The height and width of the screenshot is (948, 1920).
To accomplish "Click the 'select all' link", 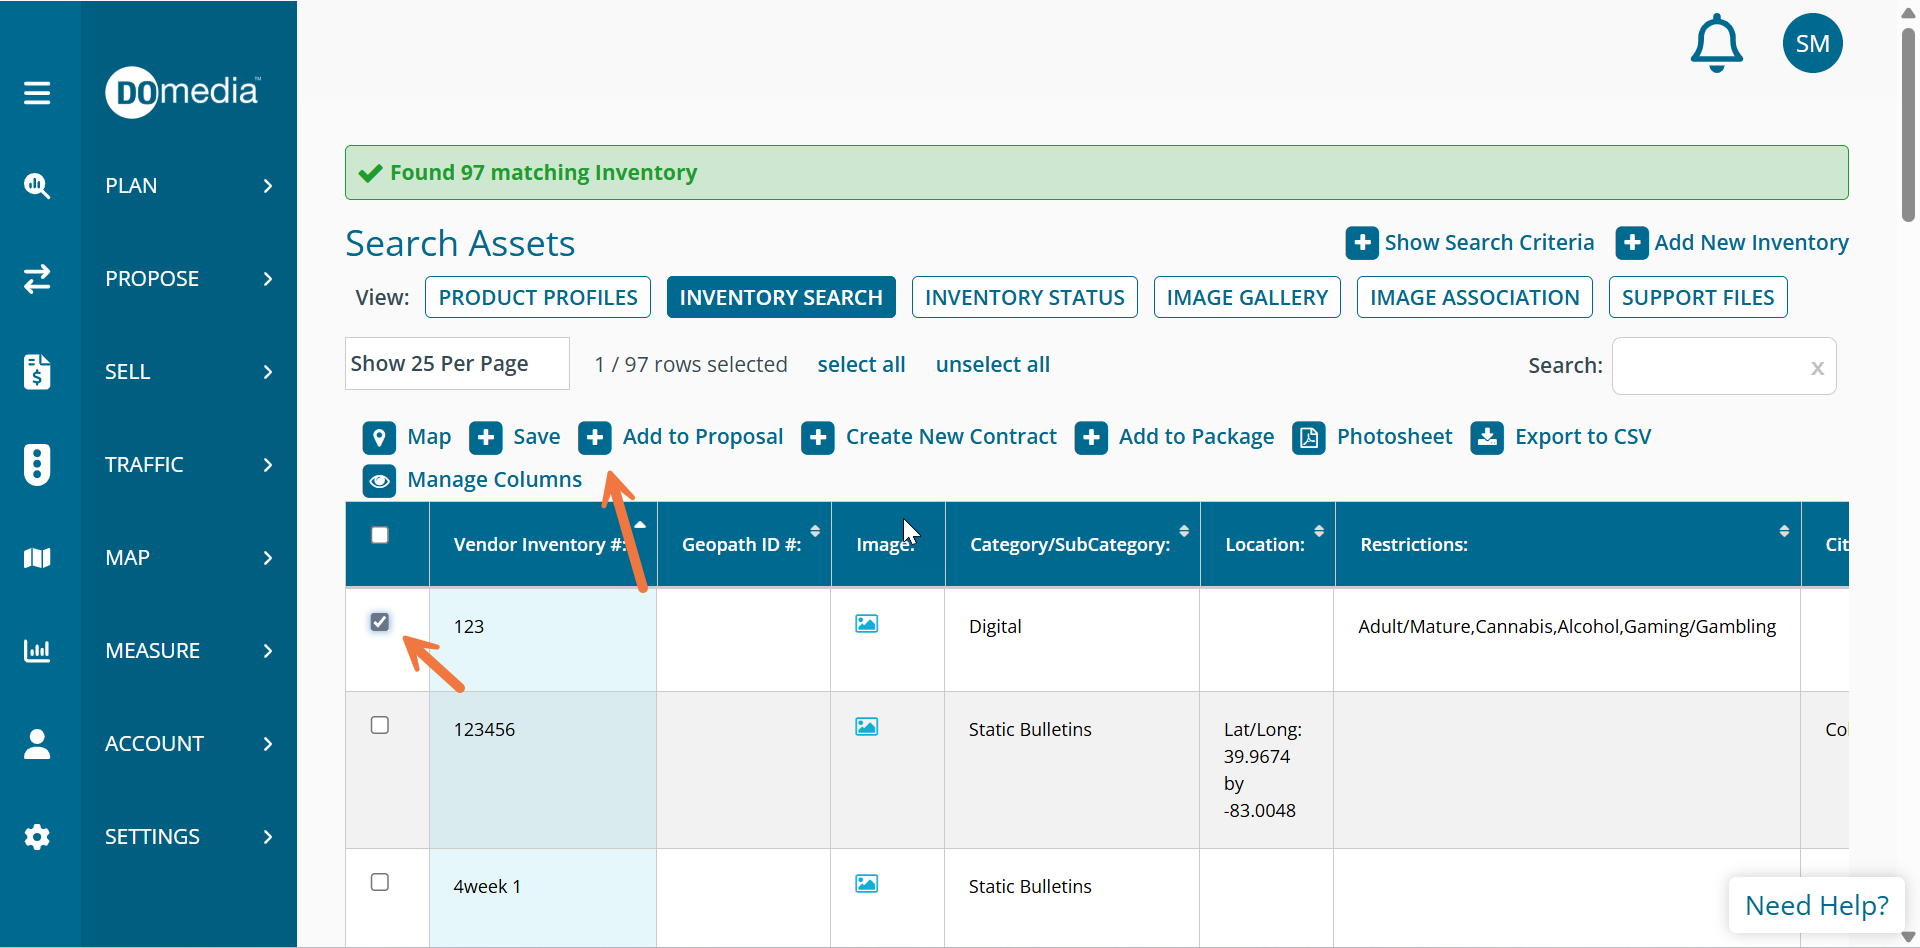I will click(x=861, y=365).
